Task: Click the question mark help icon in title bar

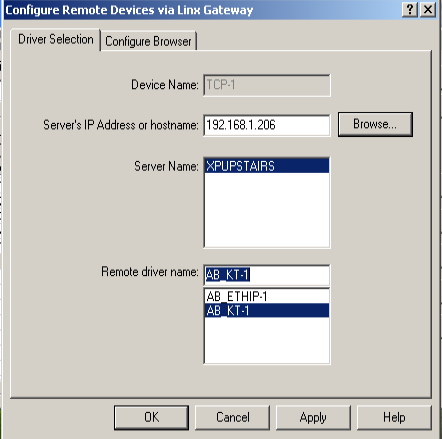Action: [x=410, y=10]
